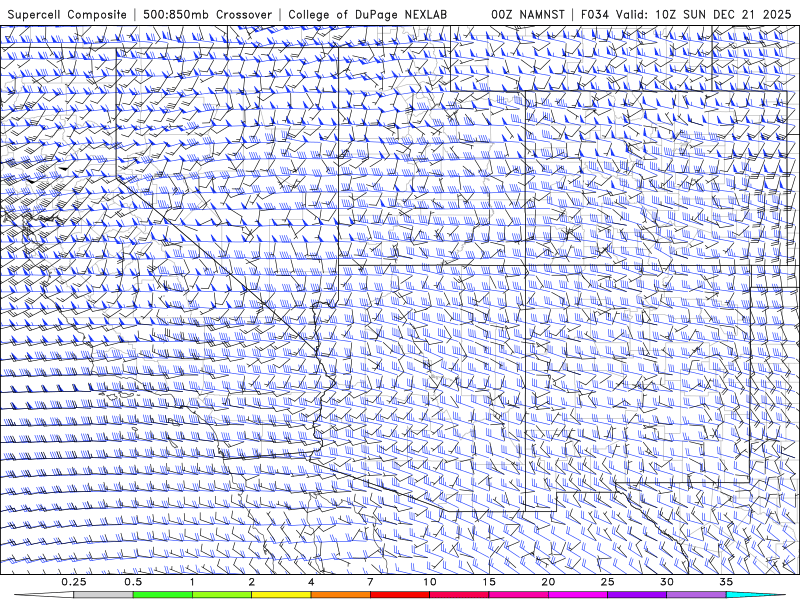The image size is (800, 600).
Task: Click the 30 label on the color scale
Action: pyautogui.click(x=666, y=582)
